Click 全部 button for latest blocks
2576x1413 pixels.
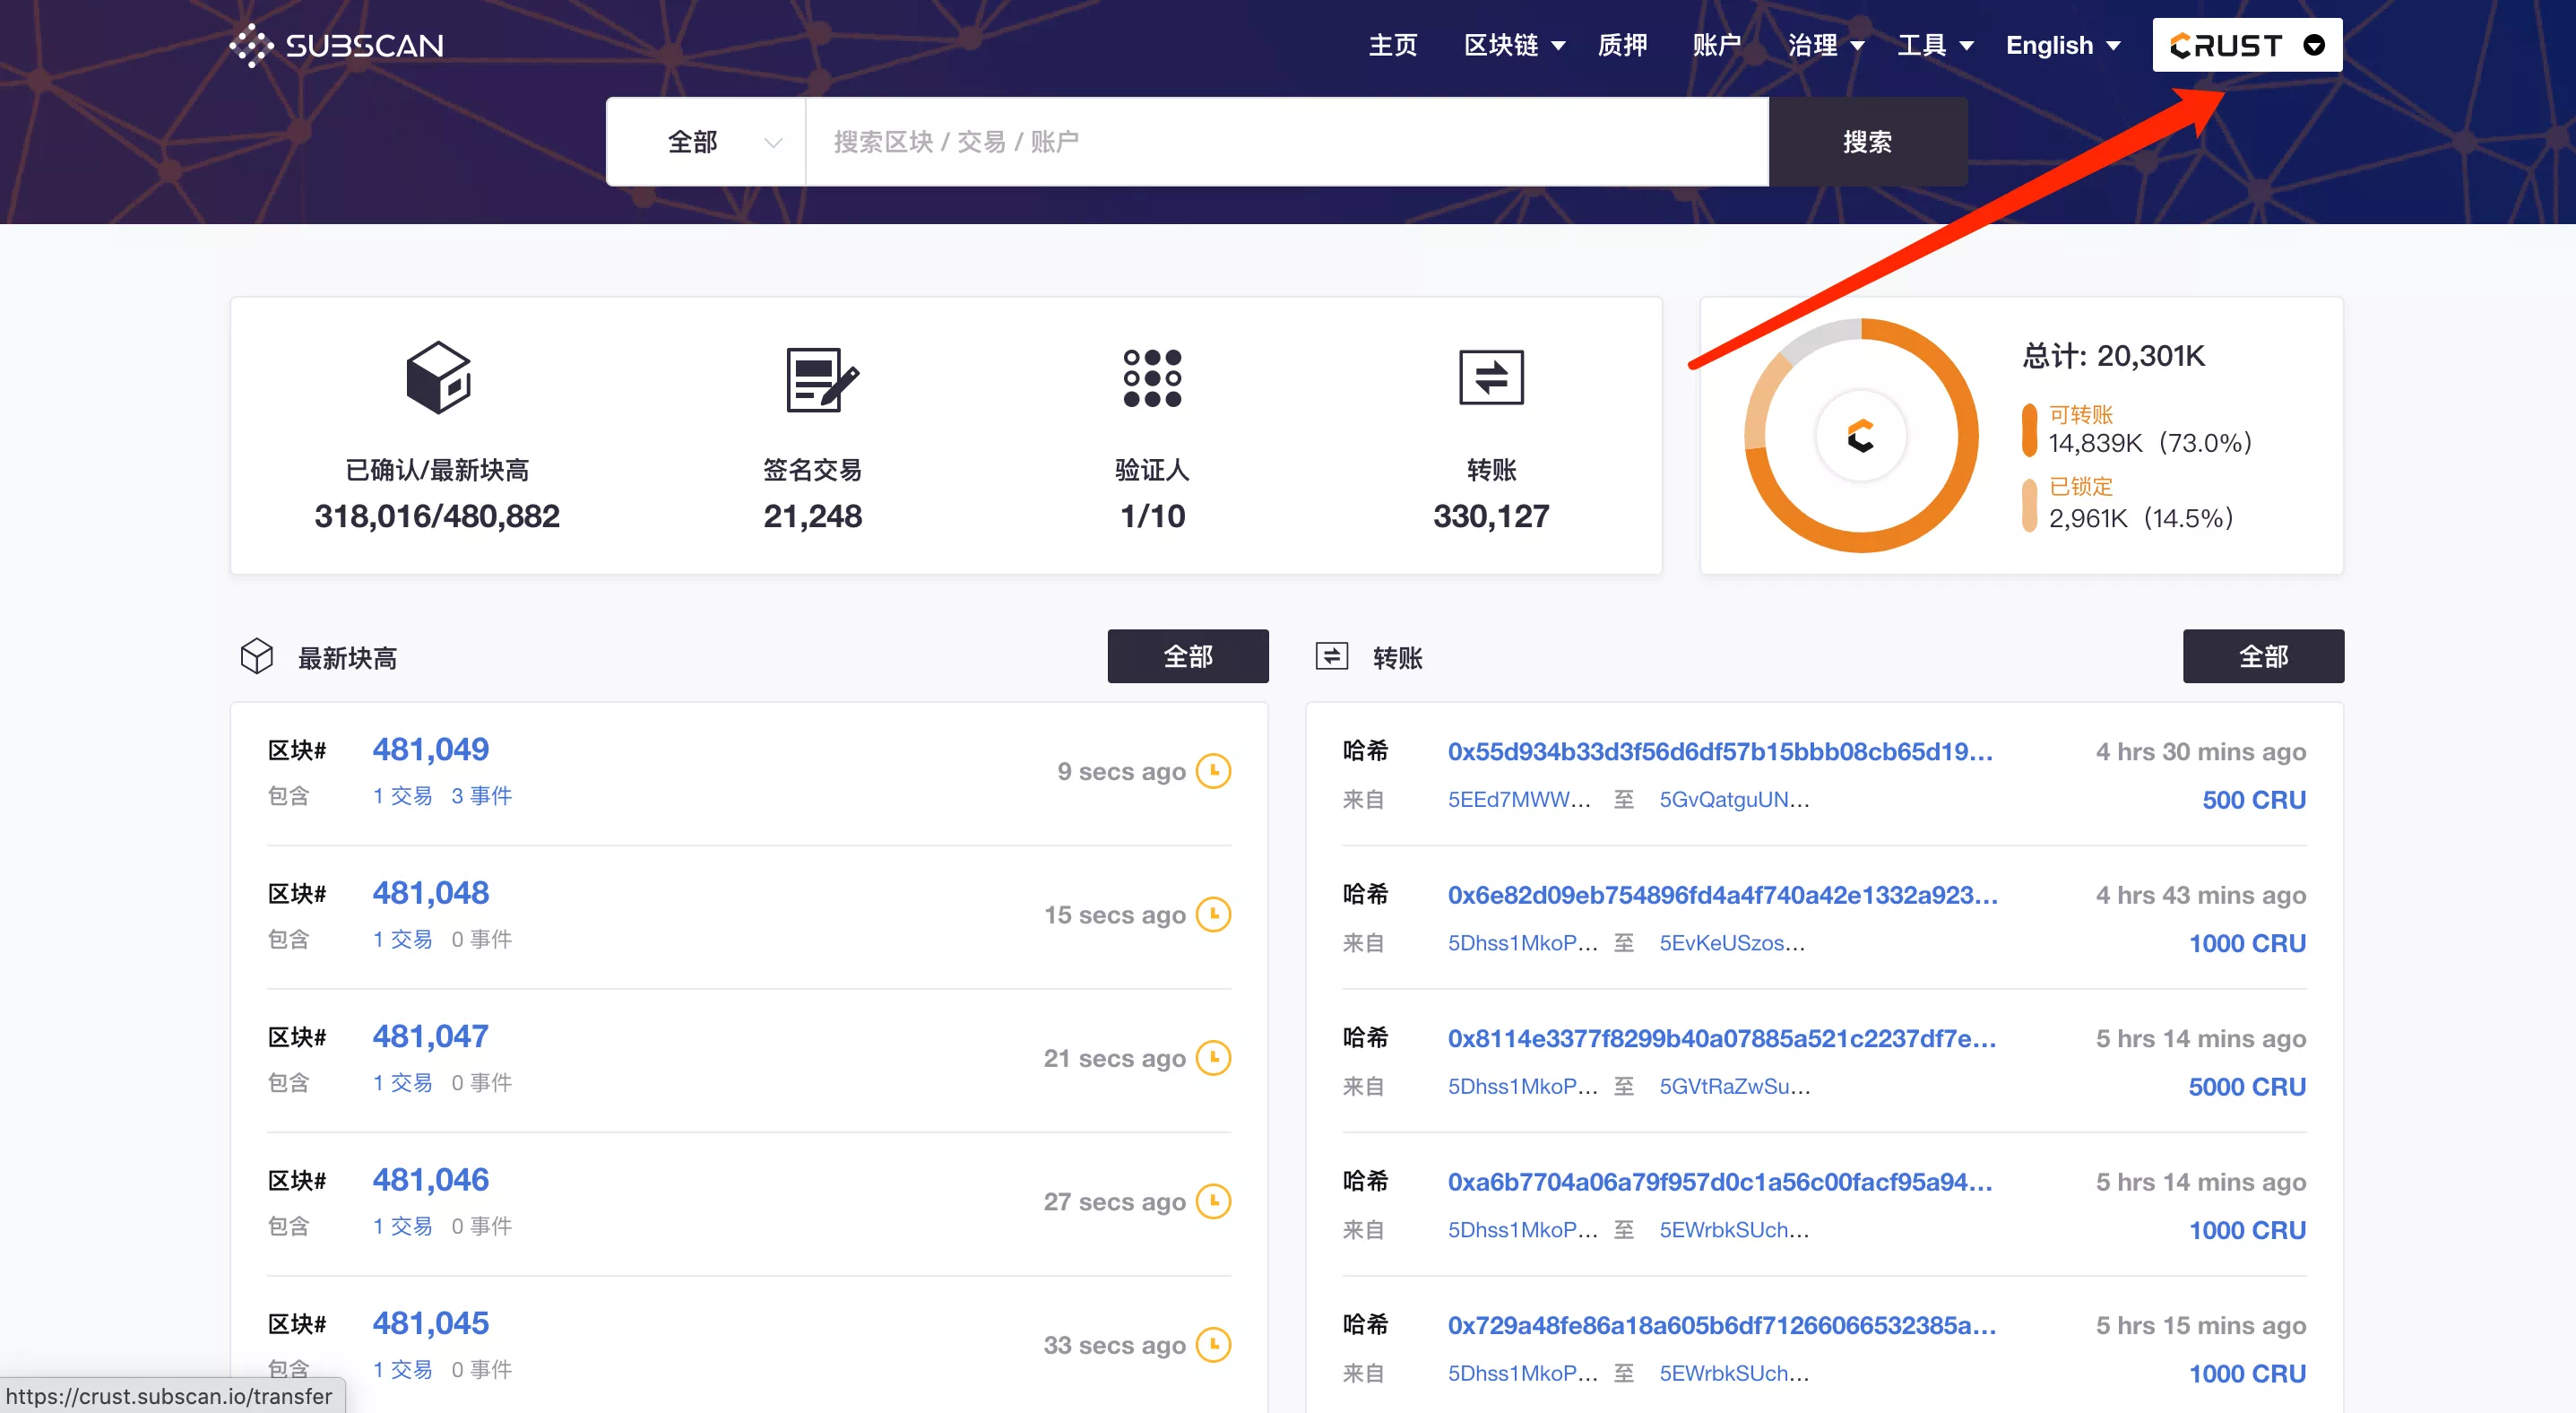pos(1187,656)
